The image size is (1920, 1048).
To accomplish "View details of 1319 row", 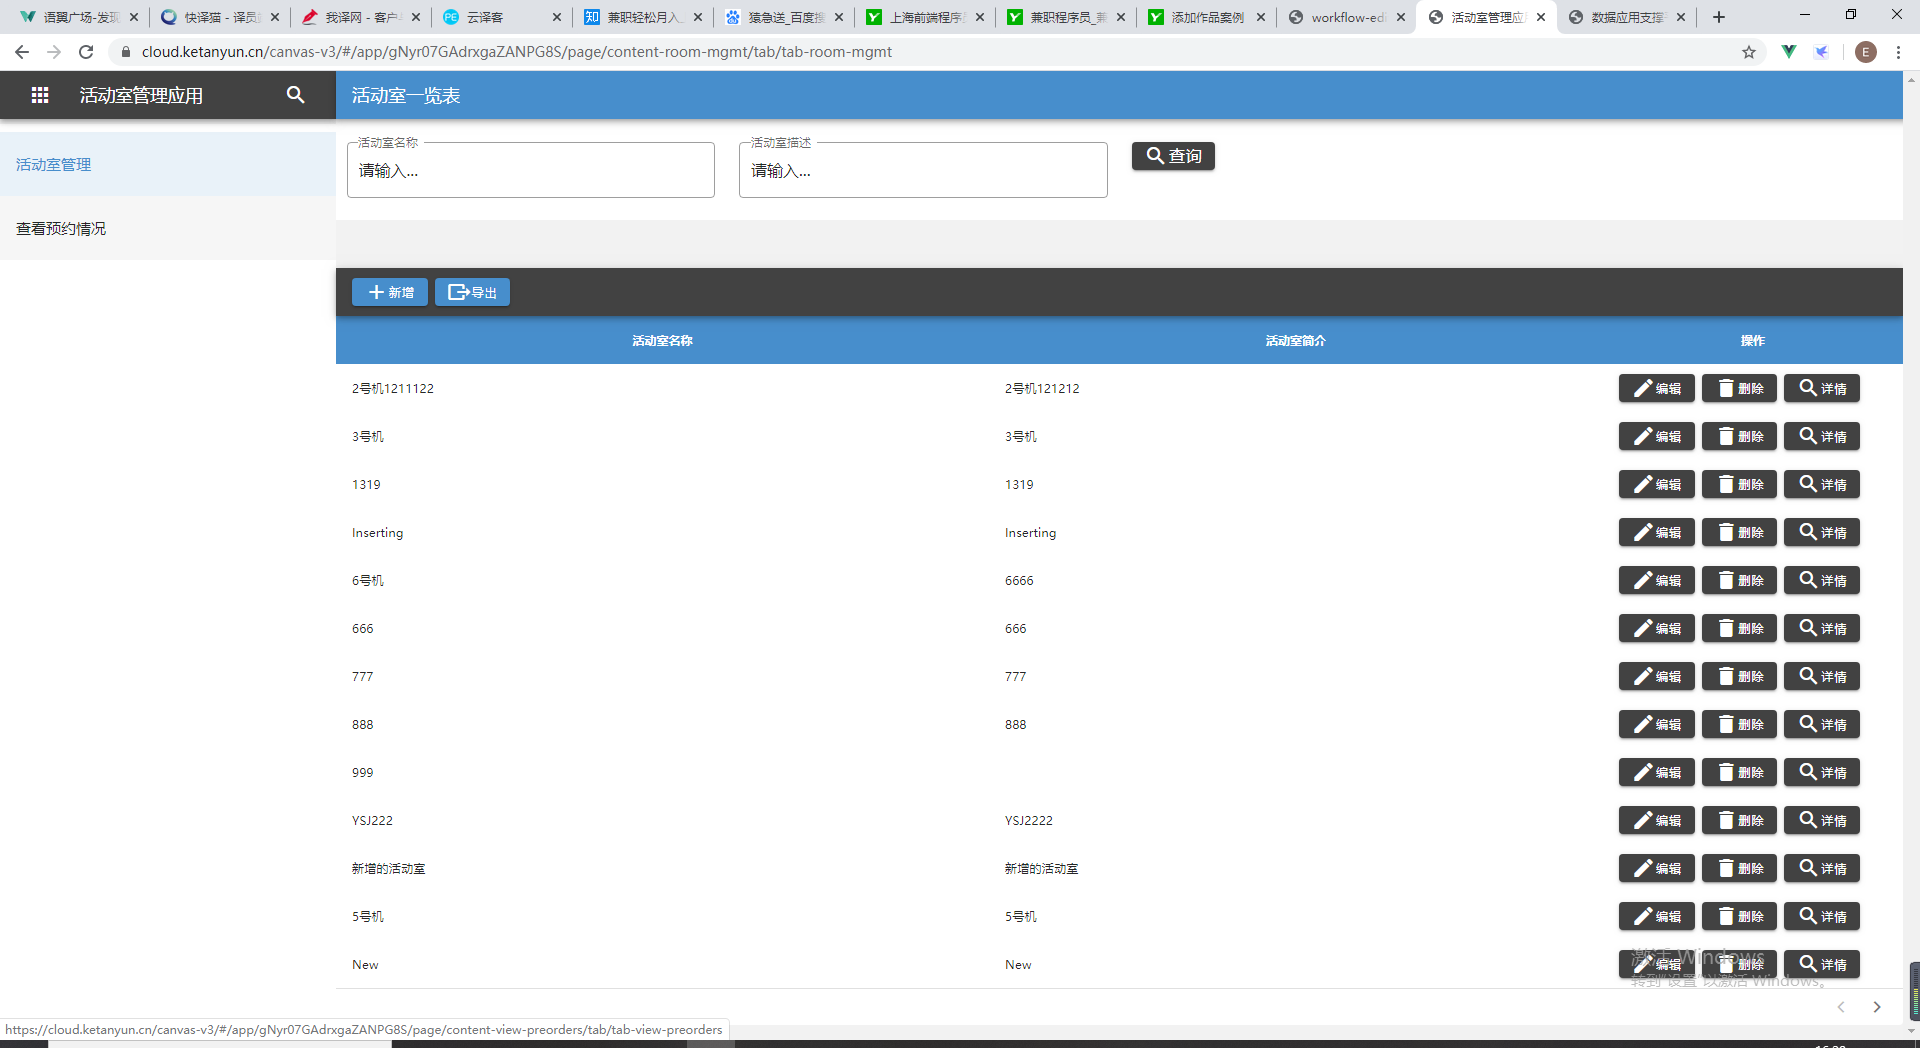I will coord(1822,484).
